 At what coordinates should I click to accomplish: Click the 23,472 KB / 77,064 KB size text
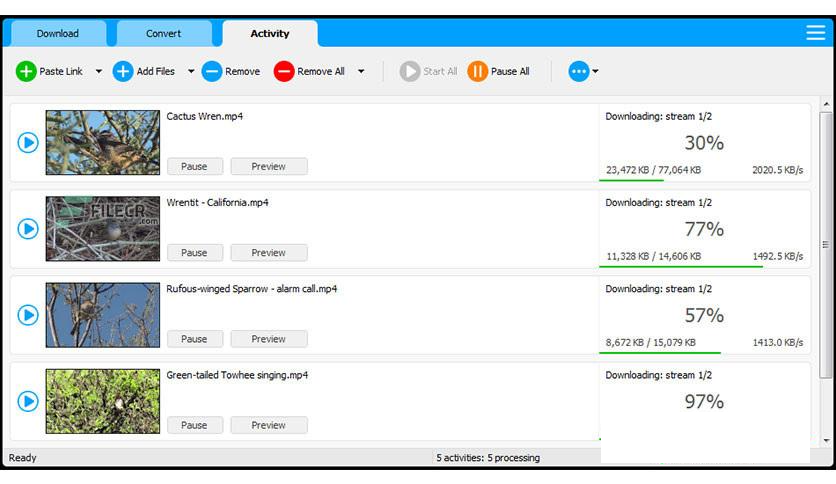pyautogui.click(x=654, y=170)
